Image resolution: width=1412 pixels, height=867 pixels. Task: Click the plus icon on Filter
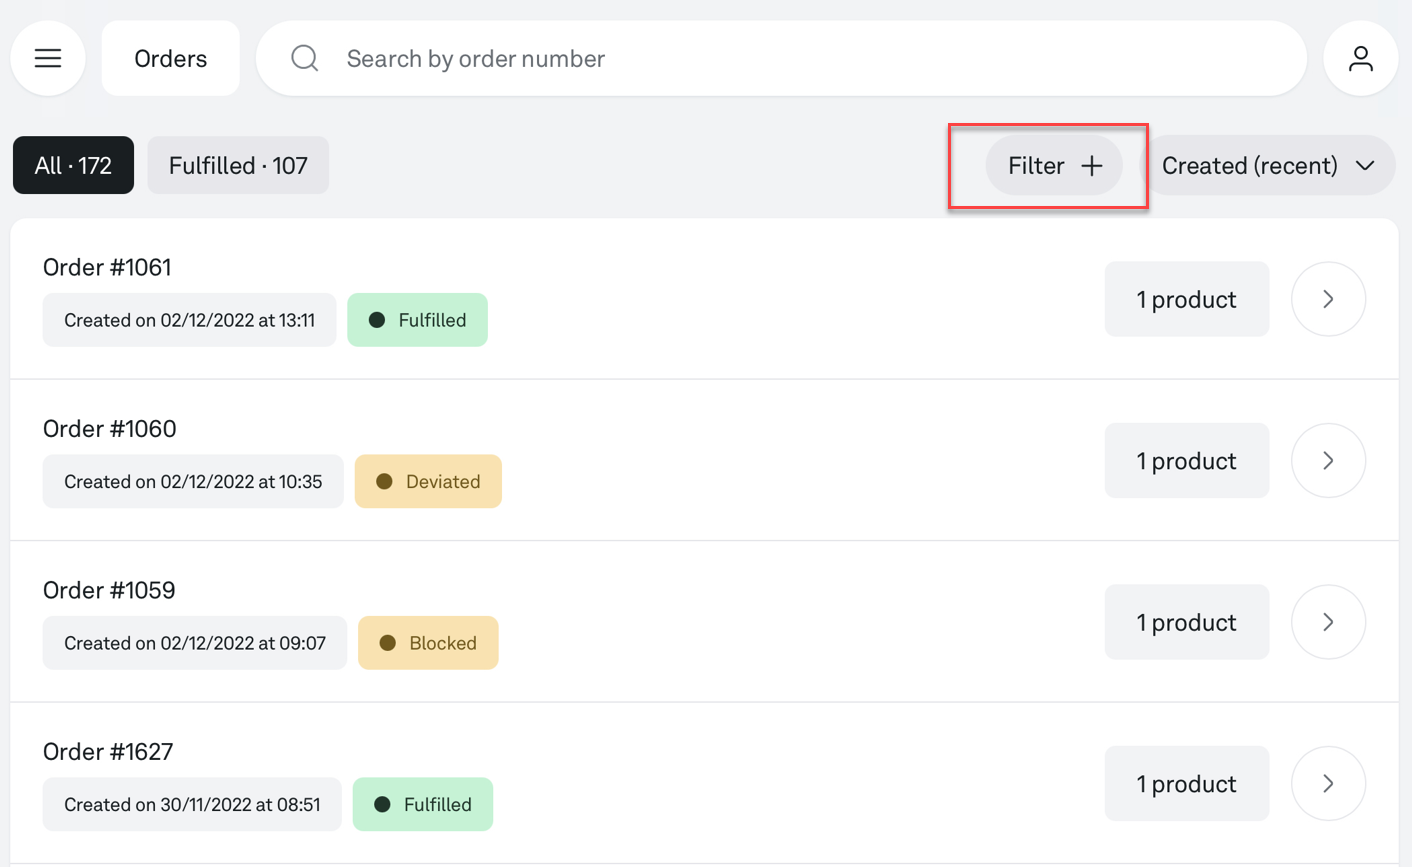pos(1092,166)
